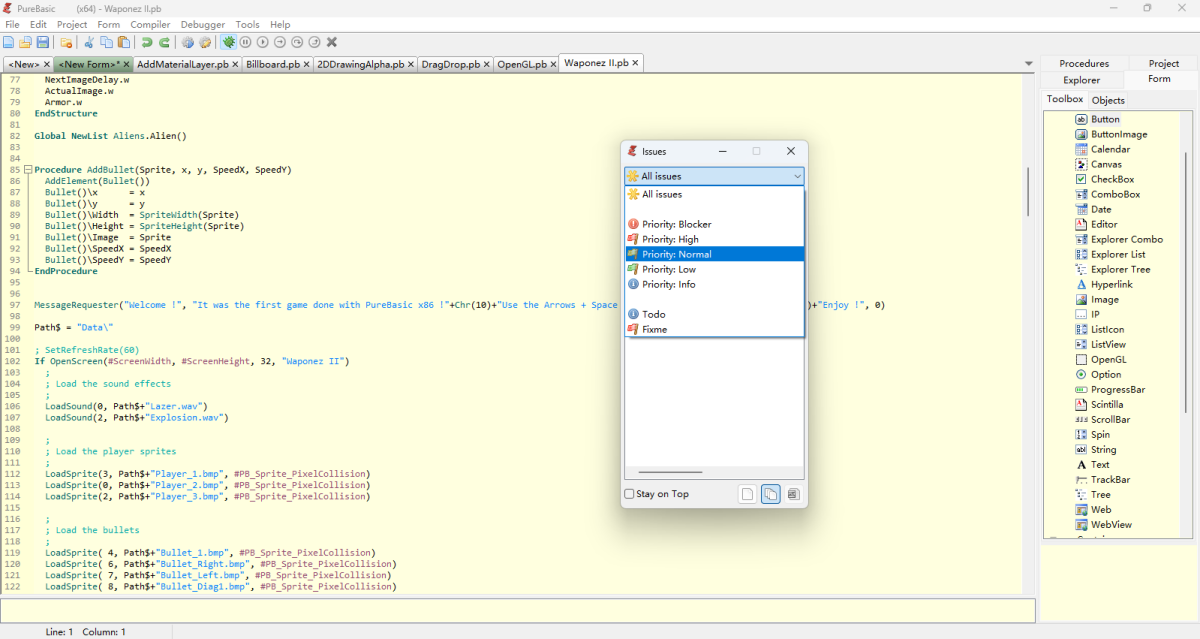Click the Save file disk icon
This screenshot has width=1200, height=639.
click(42, 42)
